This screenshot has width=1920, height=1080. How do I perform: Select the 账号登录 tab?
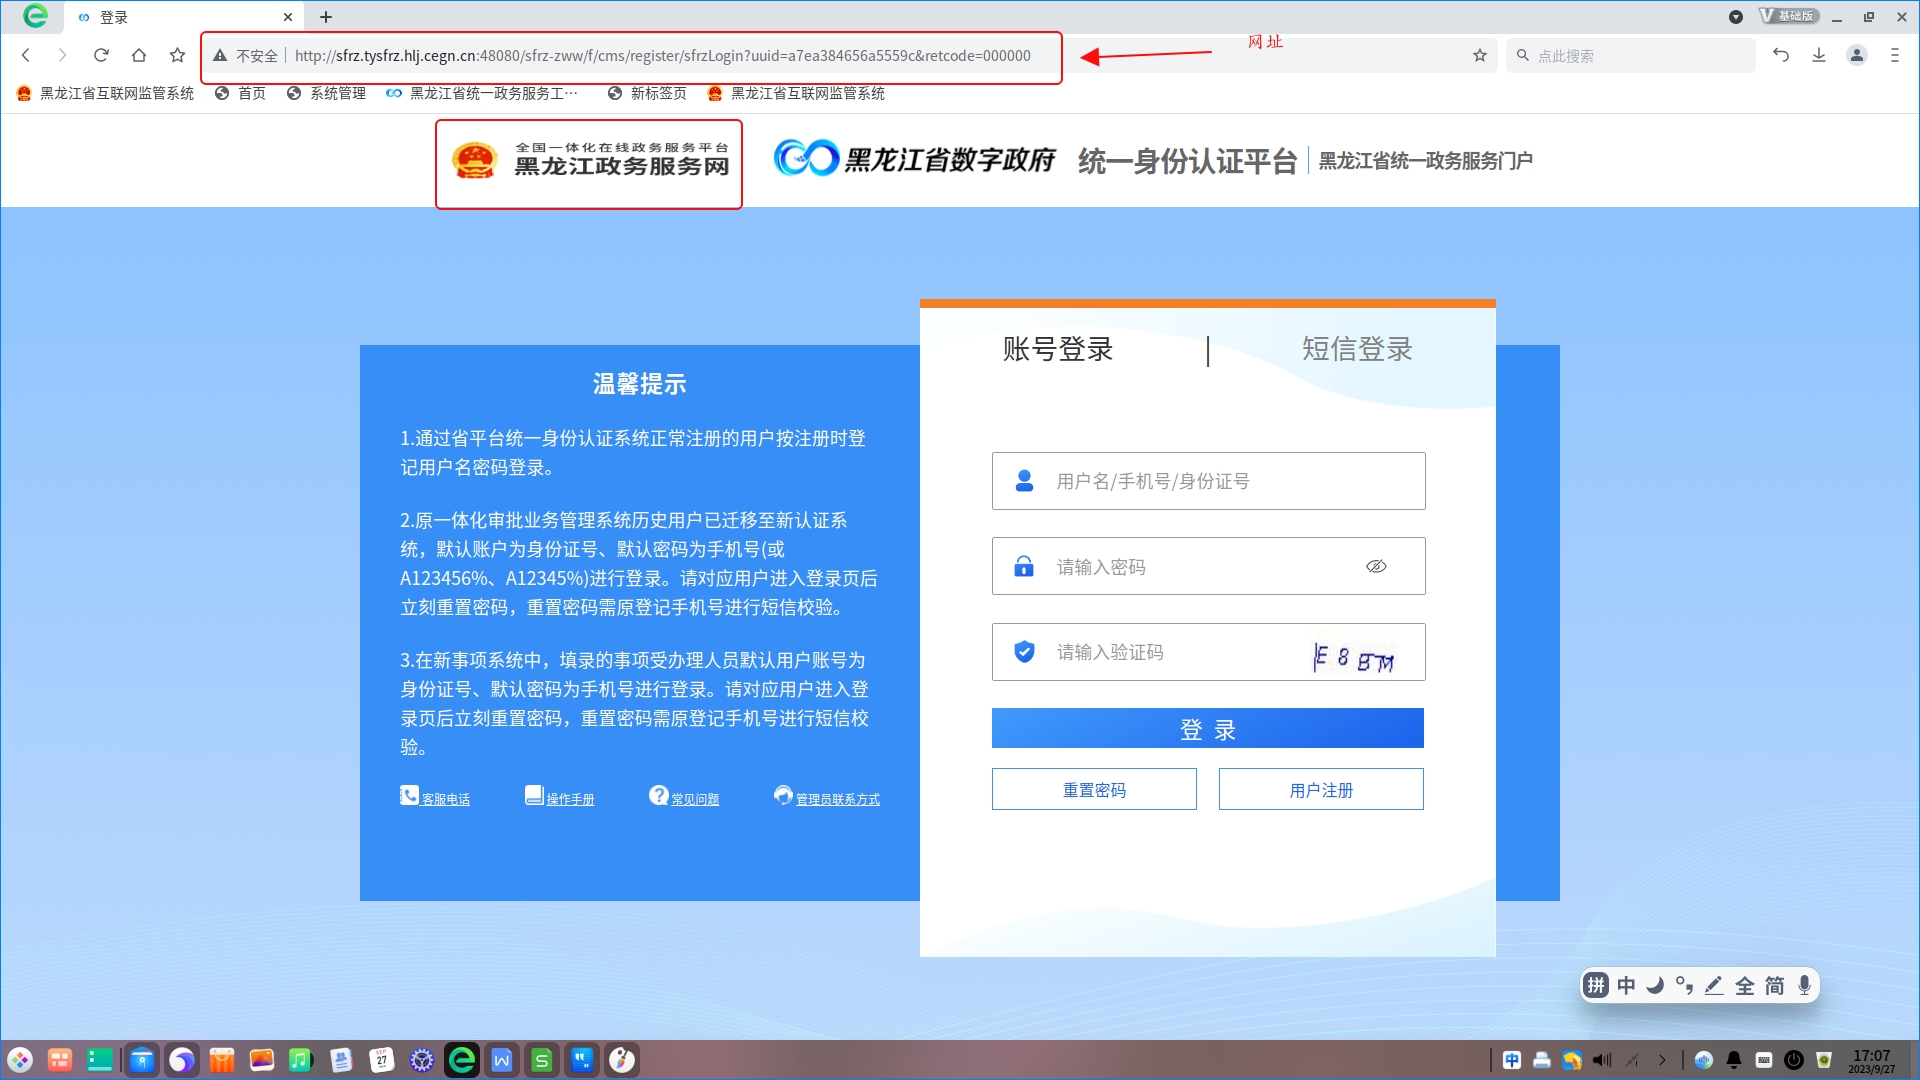(1058, 349)
